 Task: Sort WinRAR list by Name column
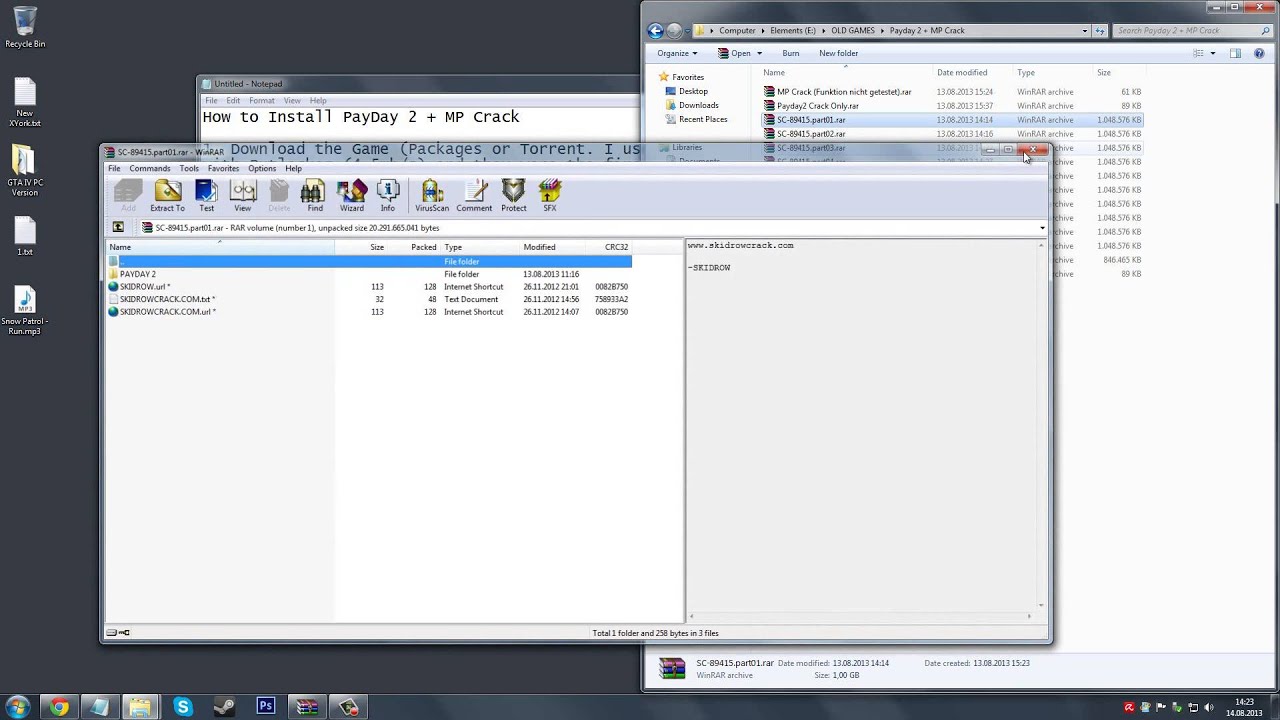pyautogui.click(x=220, y=247)
